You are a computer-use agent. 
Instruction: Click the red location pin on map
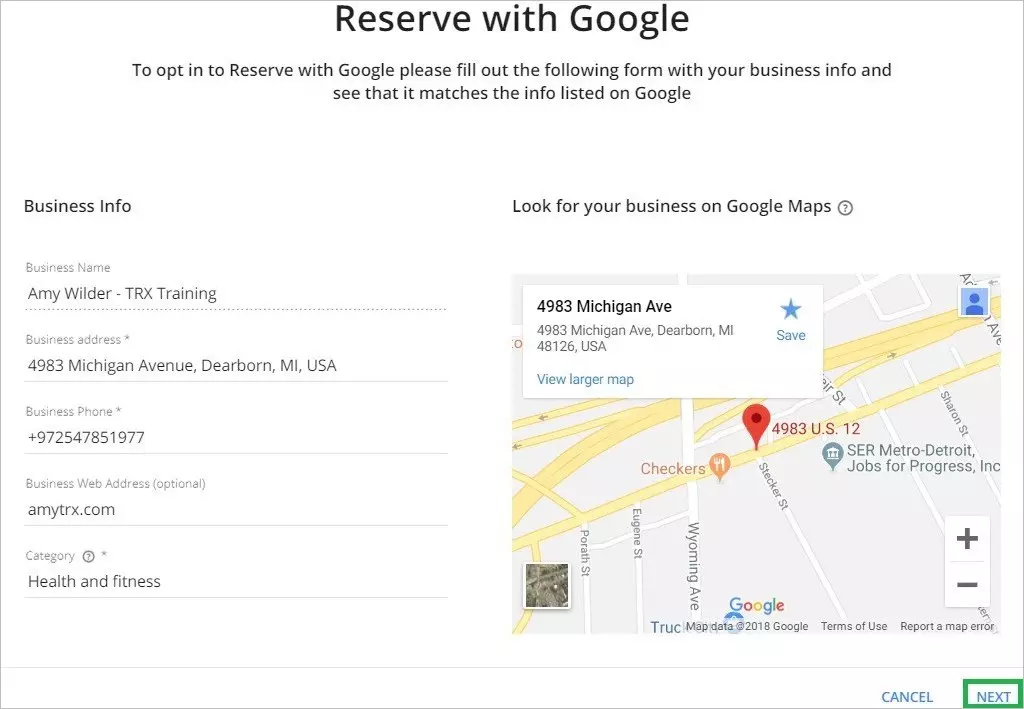[756, 426]
